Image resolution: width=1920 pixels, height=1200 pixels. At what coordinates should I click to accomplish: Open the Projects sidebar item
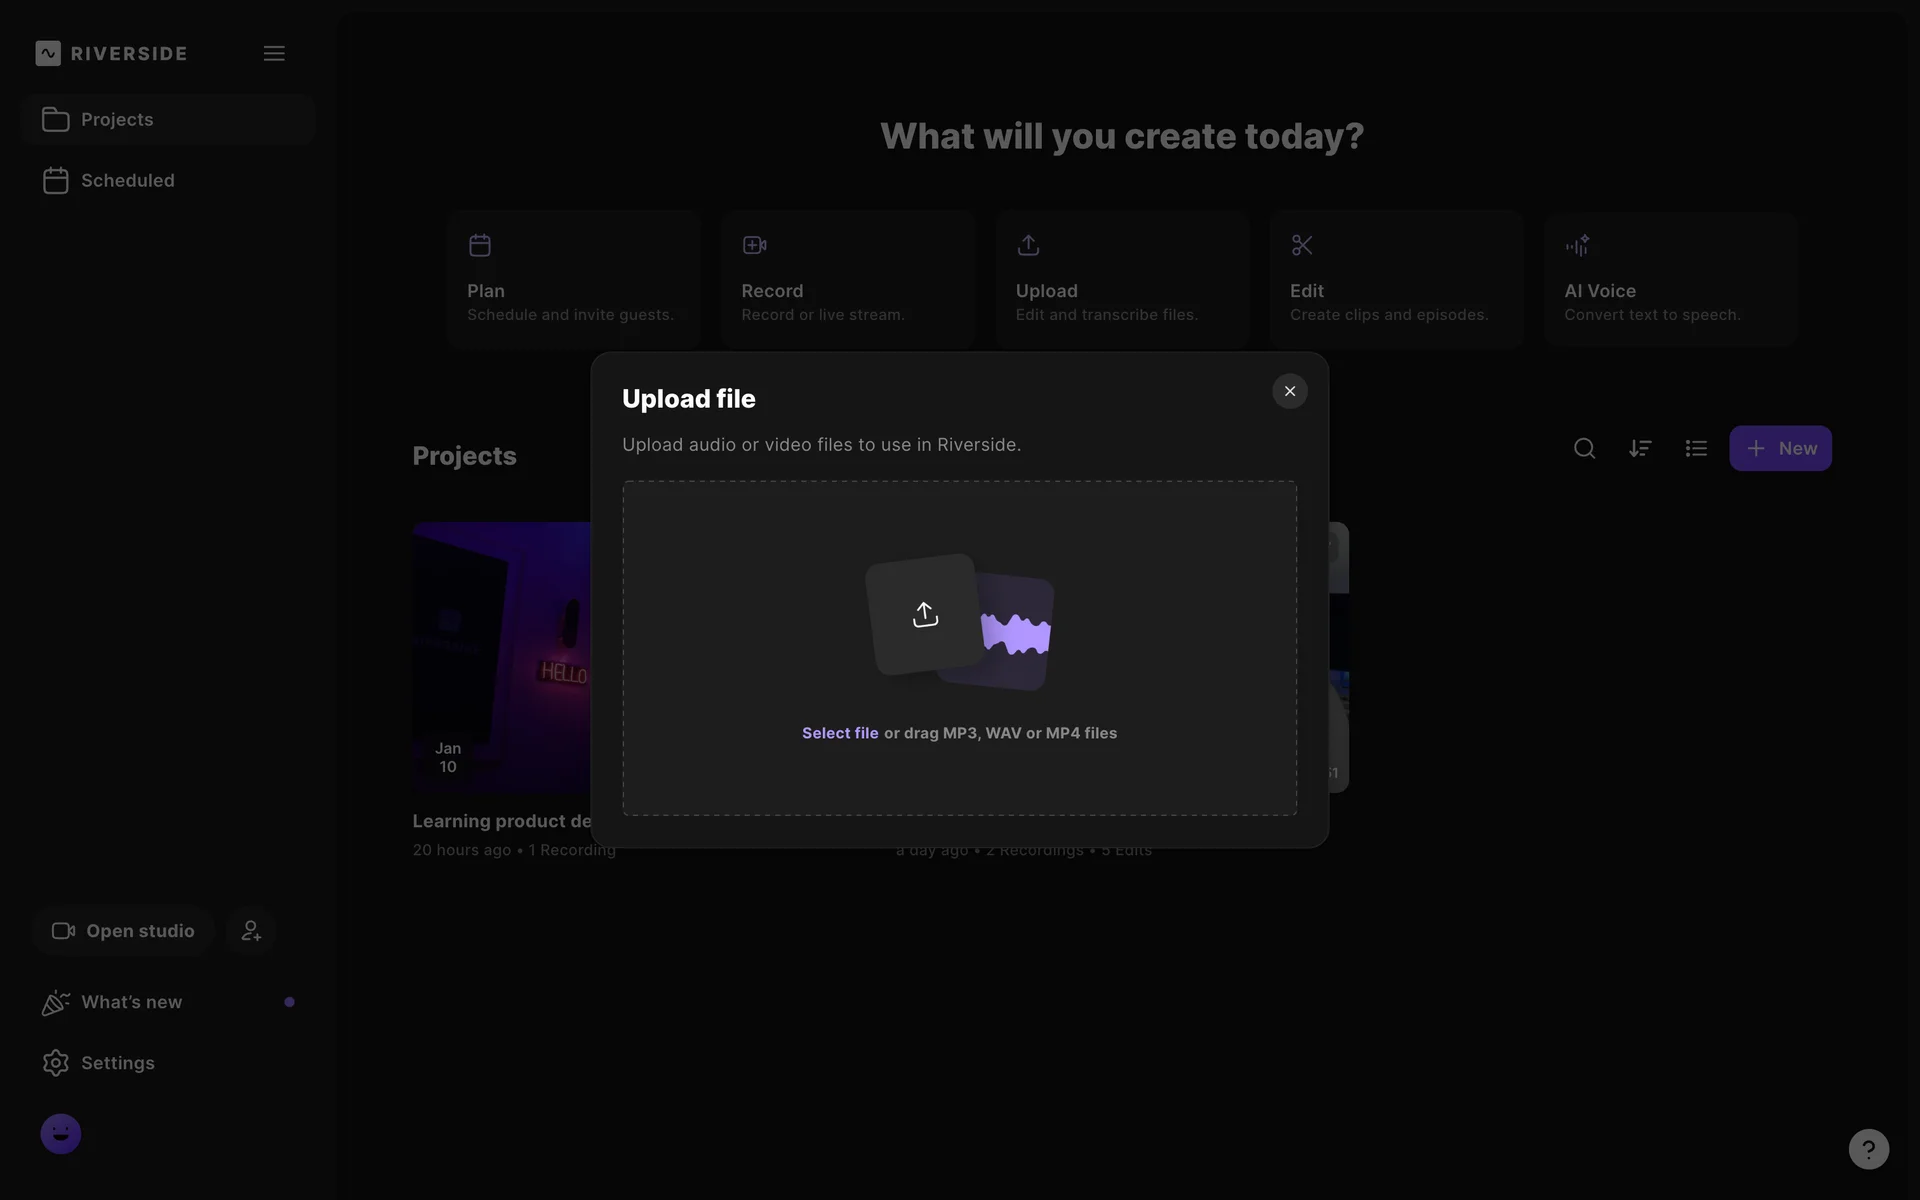tap(117, 120)
